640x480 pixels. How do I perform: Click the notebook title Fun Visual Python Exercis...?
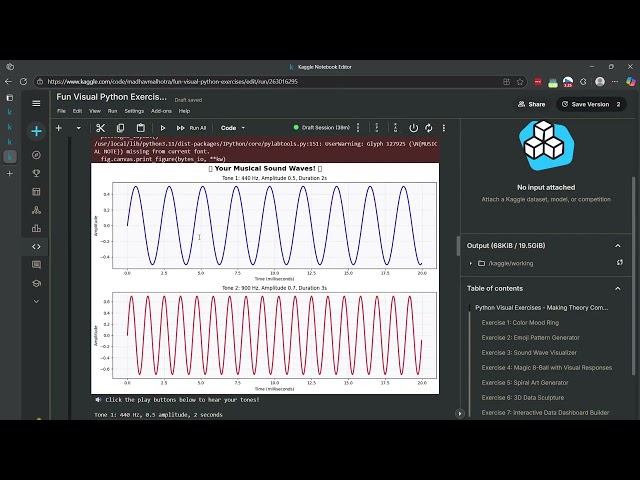111,97
